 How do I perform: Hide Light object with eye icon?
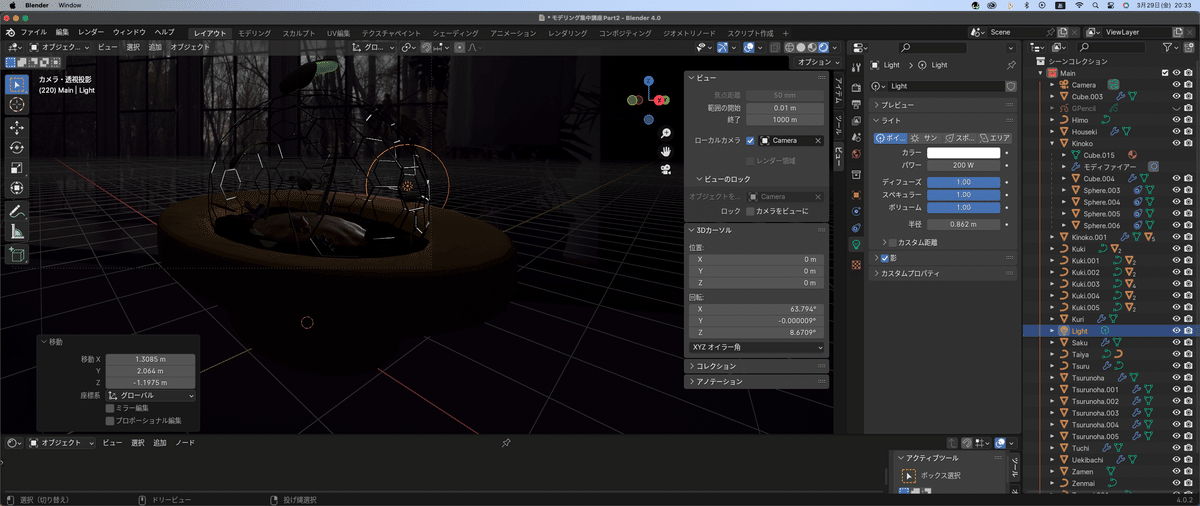(x=1176, y=331)
